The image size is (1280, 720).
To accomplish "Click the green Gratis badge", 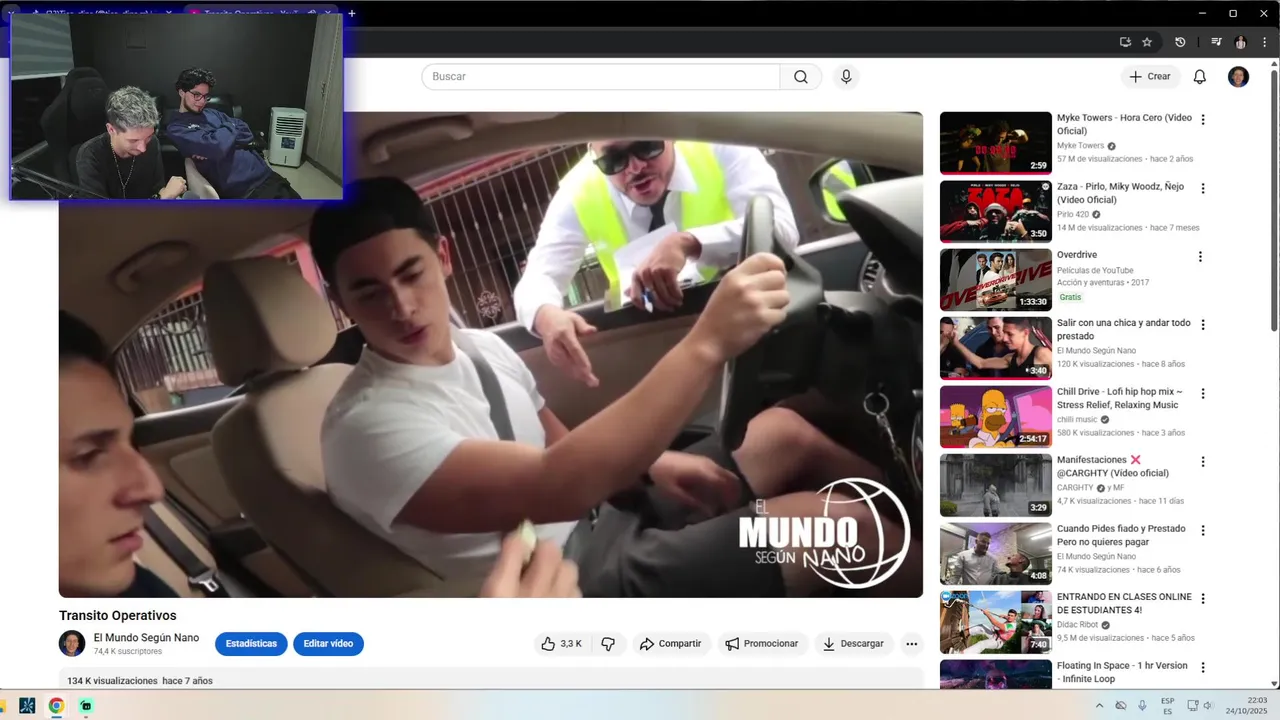I will pyautogui.click(x=1070, y=297).
